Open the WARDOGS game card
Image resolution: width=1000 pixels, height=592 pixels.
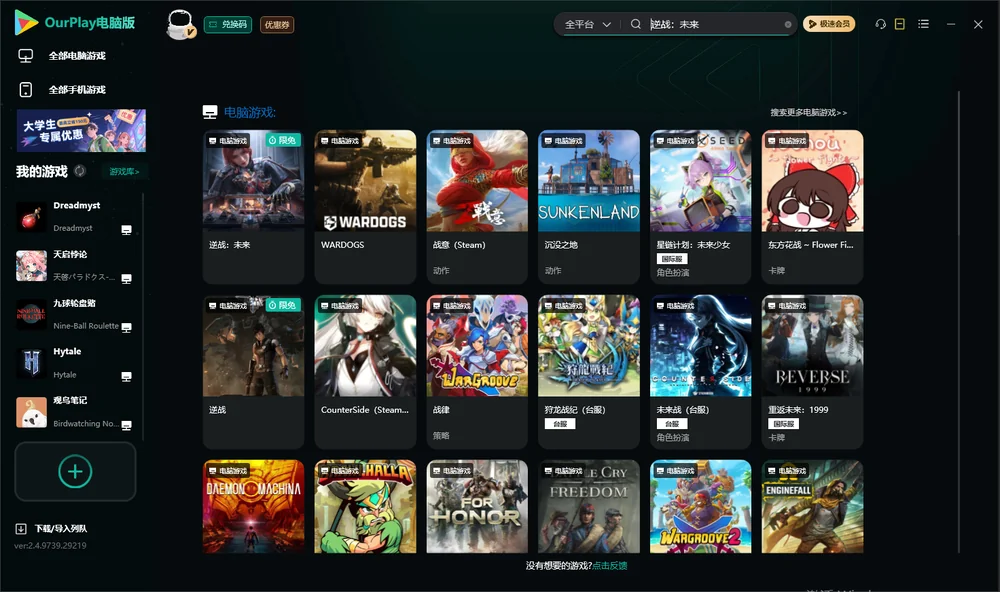click(x=365, y=207)
